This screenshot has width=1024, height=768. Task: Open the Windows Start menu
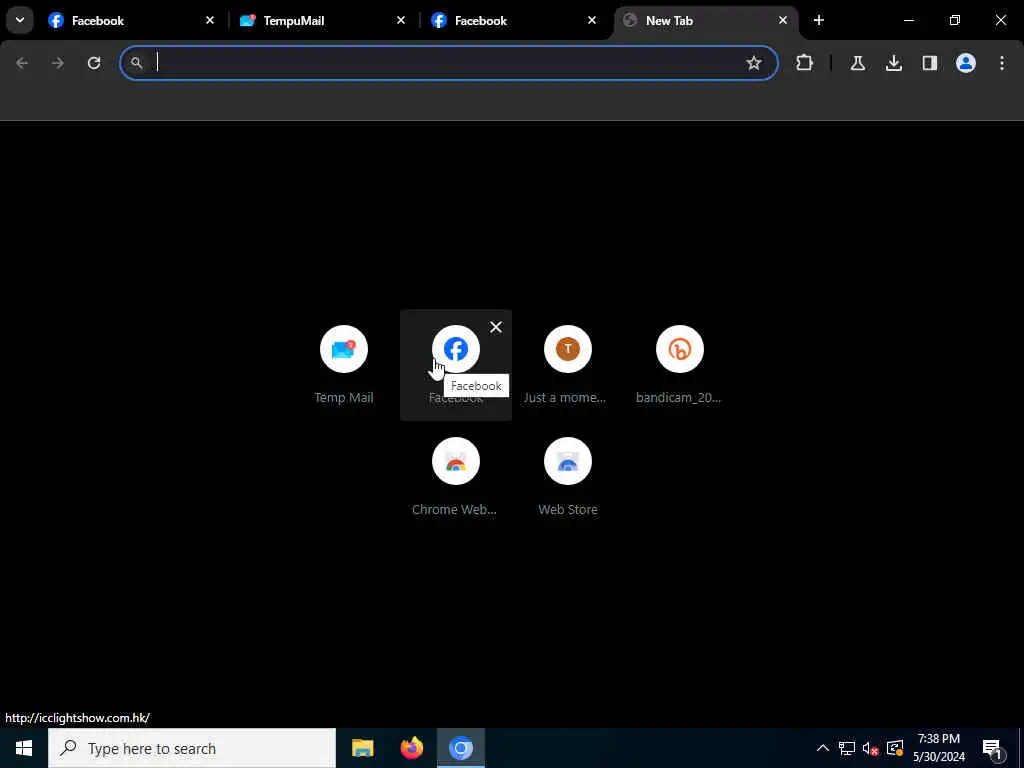(24, 748)
